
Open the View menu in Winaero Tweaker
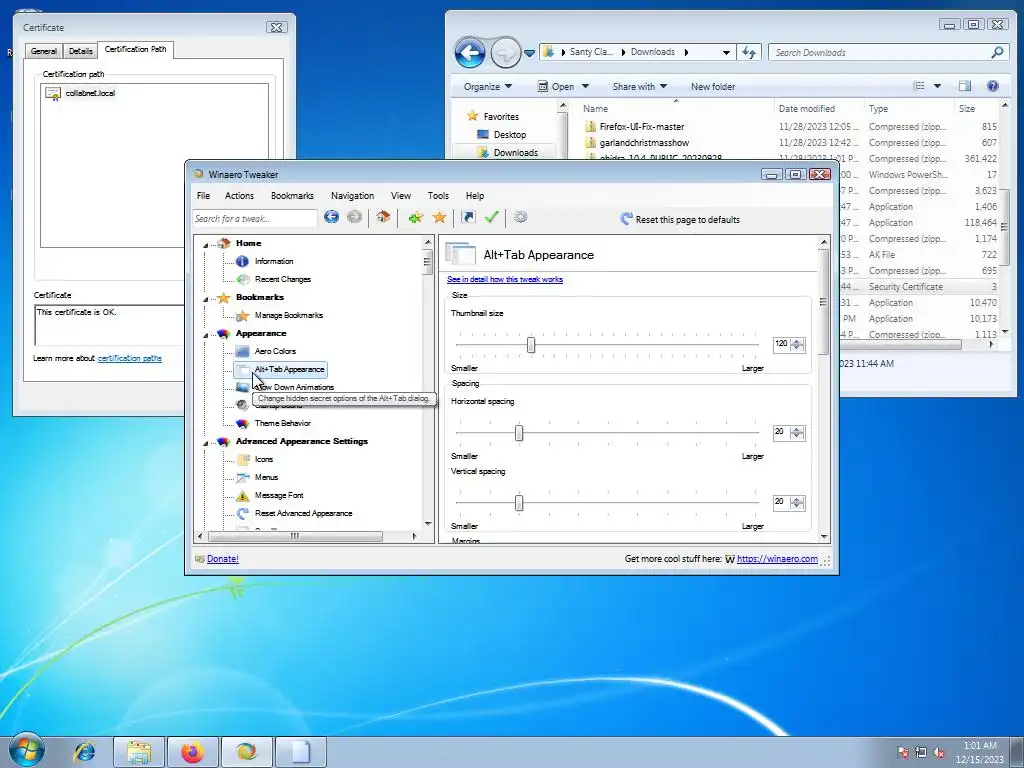coord(401,196)
